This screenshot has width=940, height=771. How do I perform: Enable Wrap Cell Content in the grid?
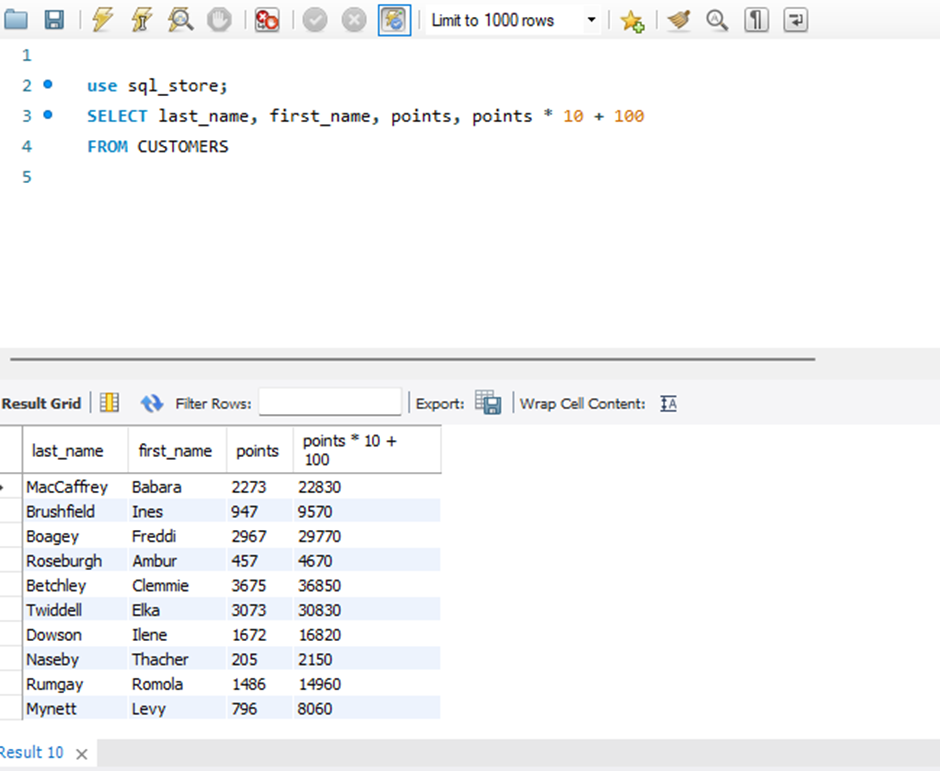[668, 403]
